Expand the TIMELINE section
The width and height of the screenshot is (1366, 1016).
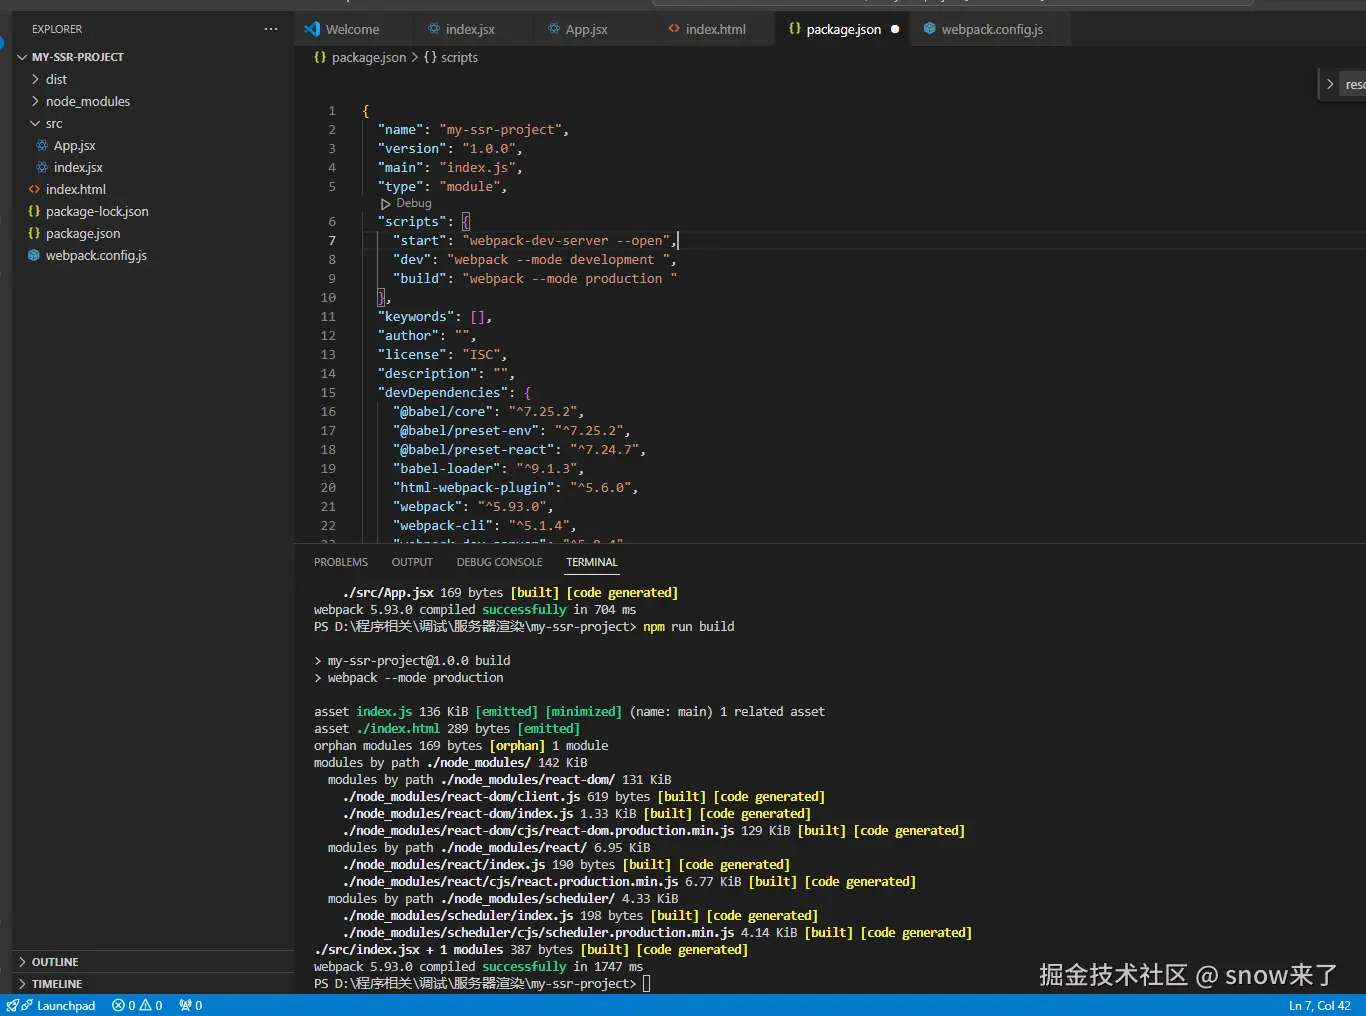pyautogui.click(x=57, y=983)
